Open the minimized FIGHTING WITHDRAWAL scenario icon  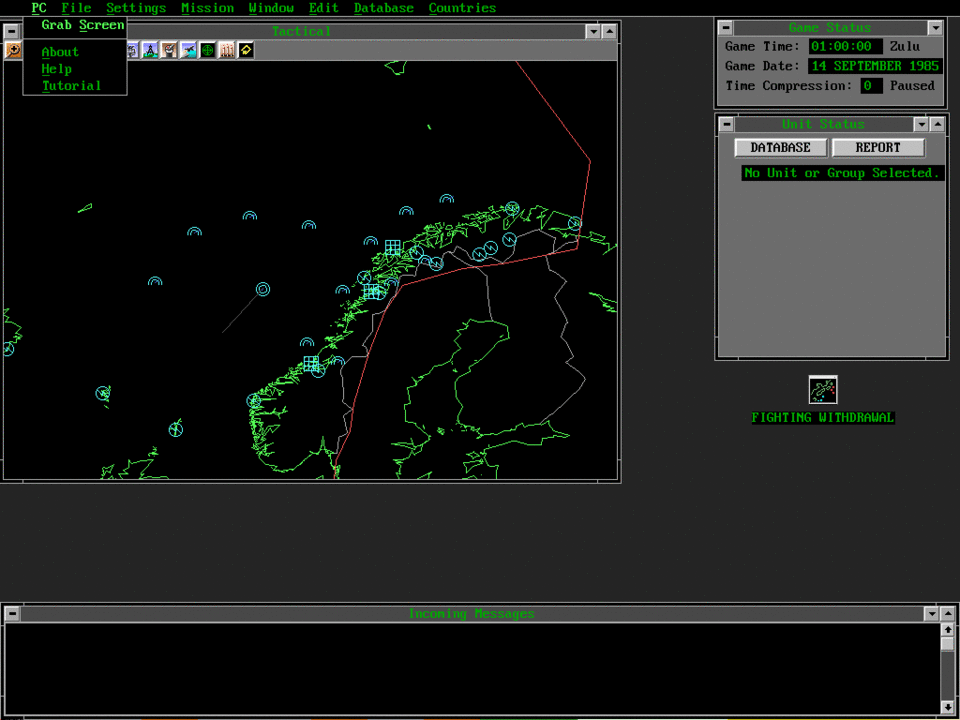click(822, 390)
